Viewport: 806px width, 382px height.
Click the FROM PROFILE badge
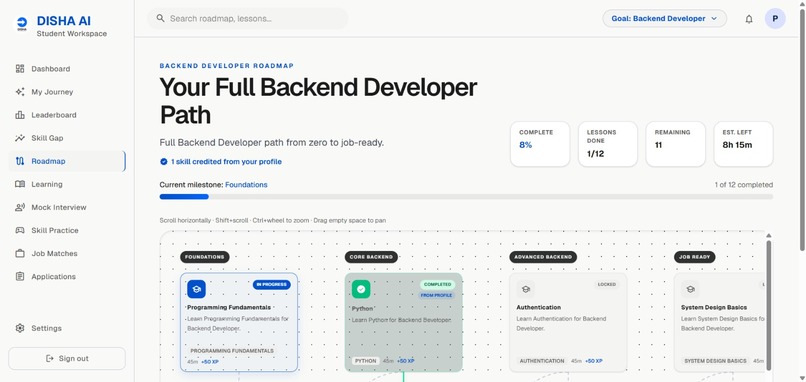click(436, 296)
